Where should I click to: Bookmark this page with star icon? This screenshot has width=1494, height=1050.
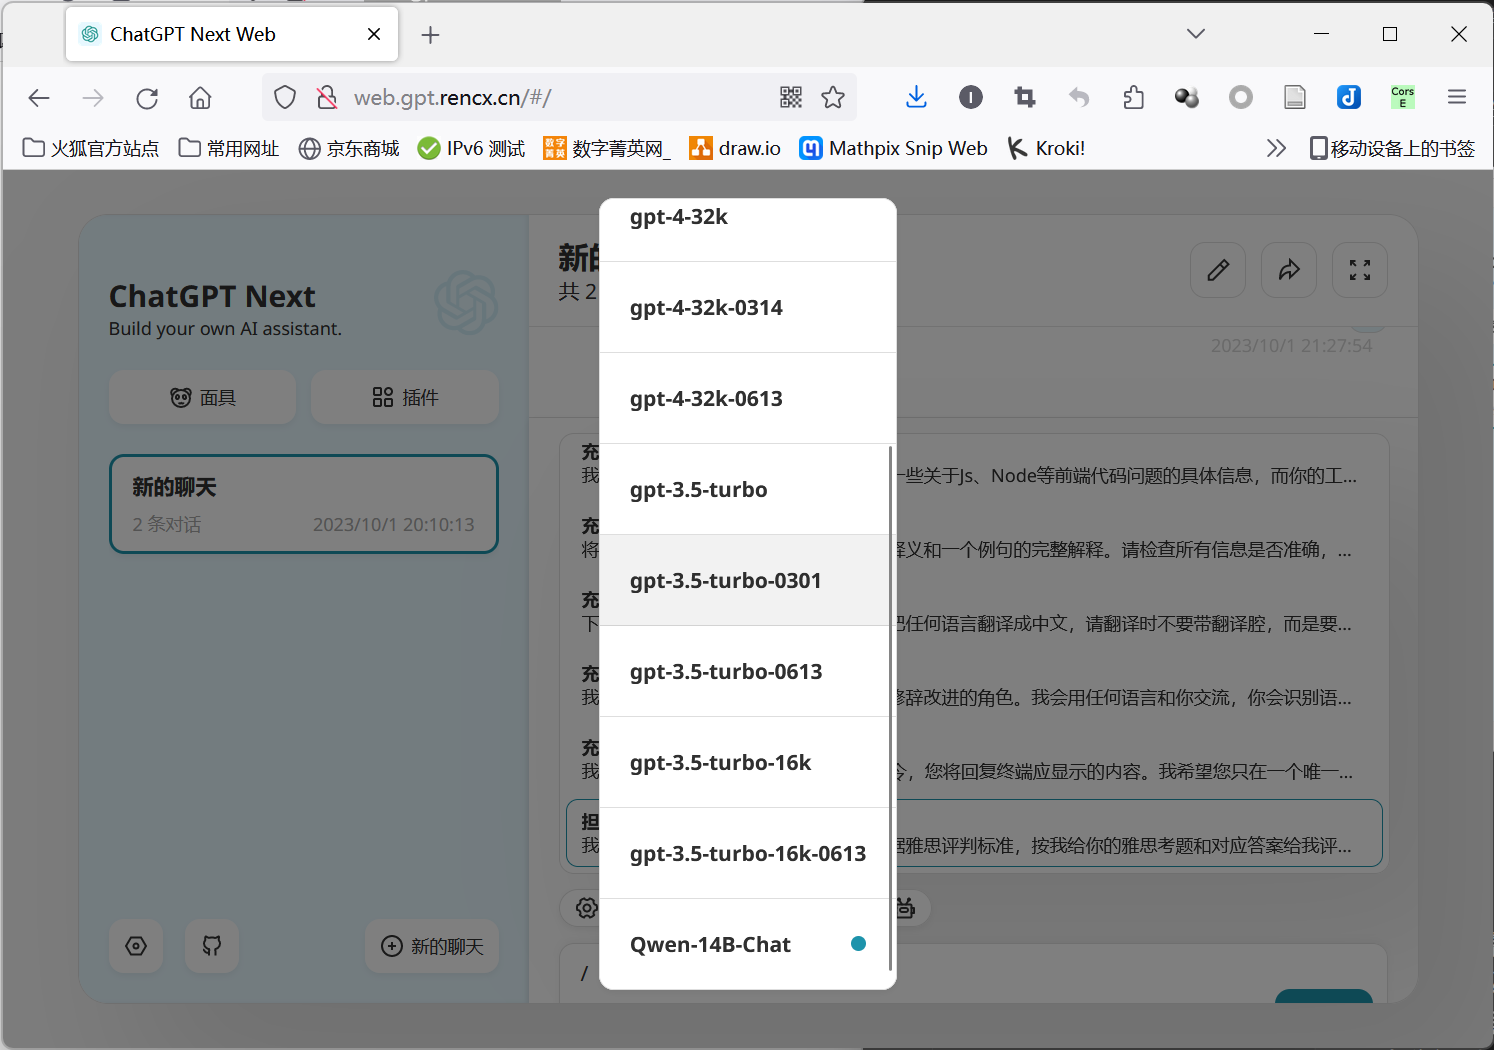(x=833, y=97)
